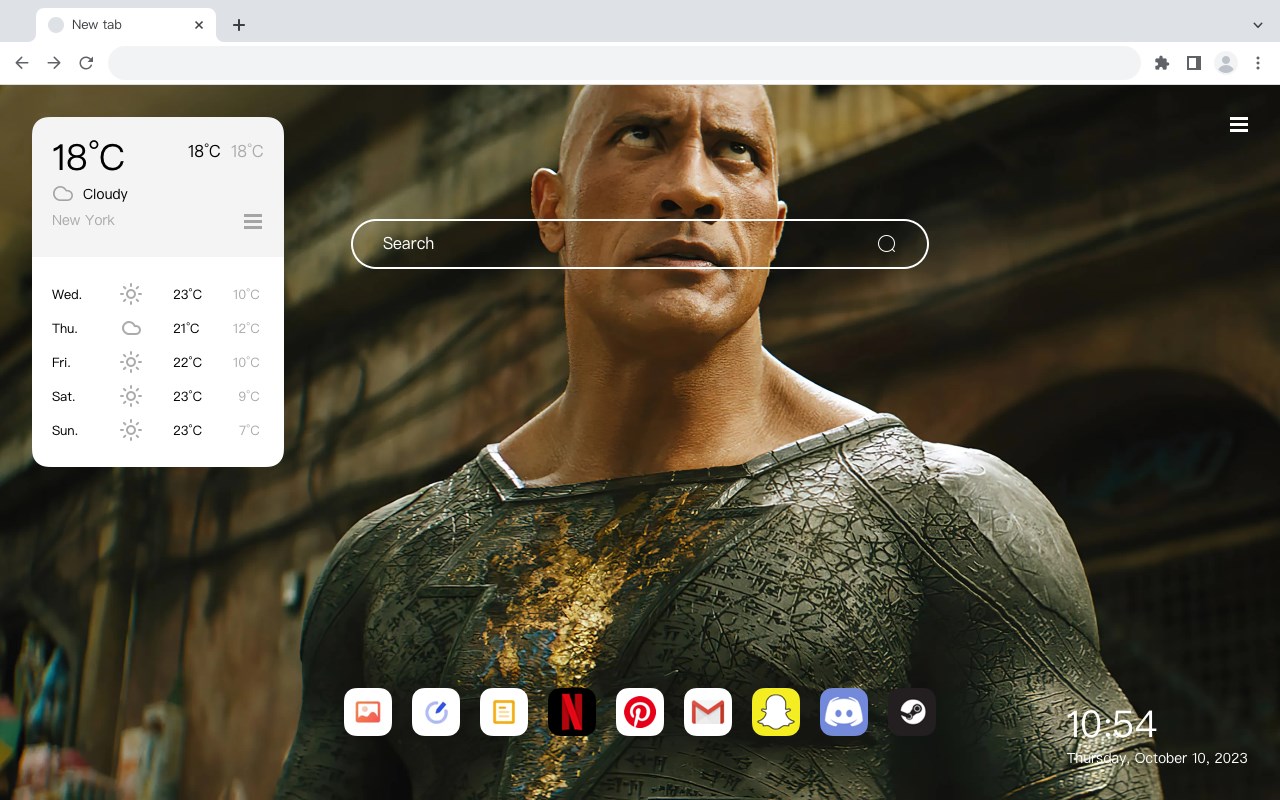Open the Chrome extensions puzzle icon

1162,63
